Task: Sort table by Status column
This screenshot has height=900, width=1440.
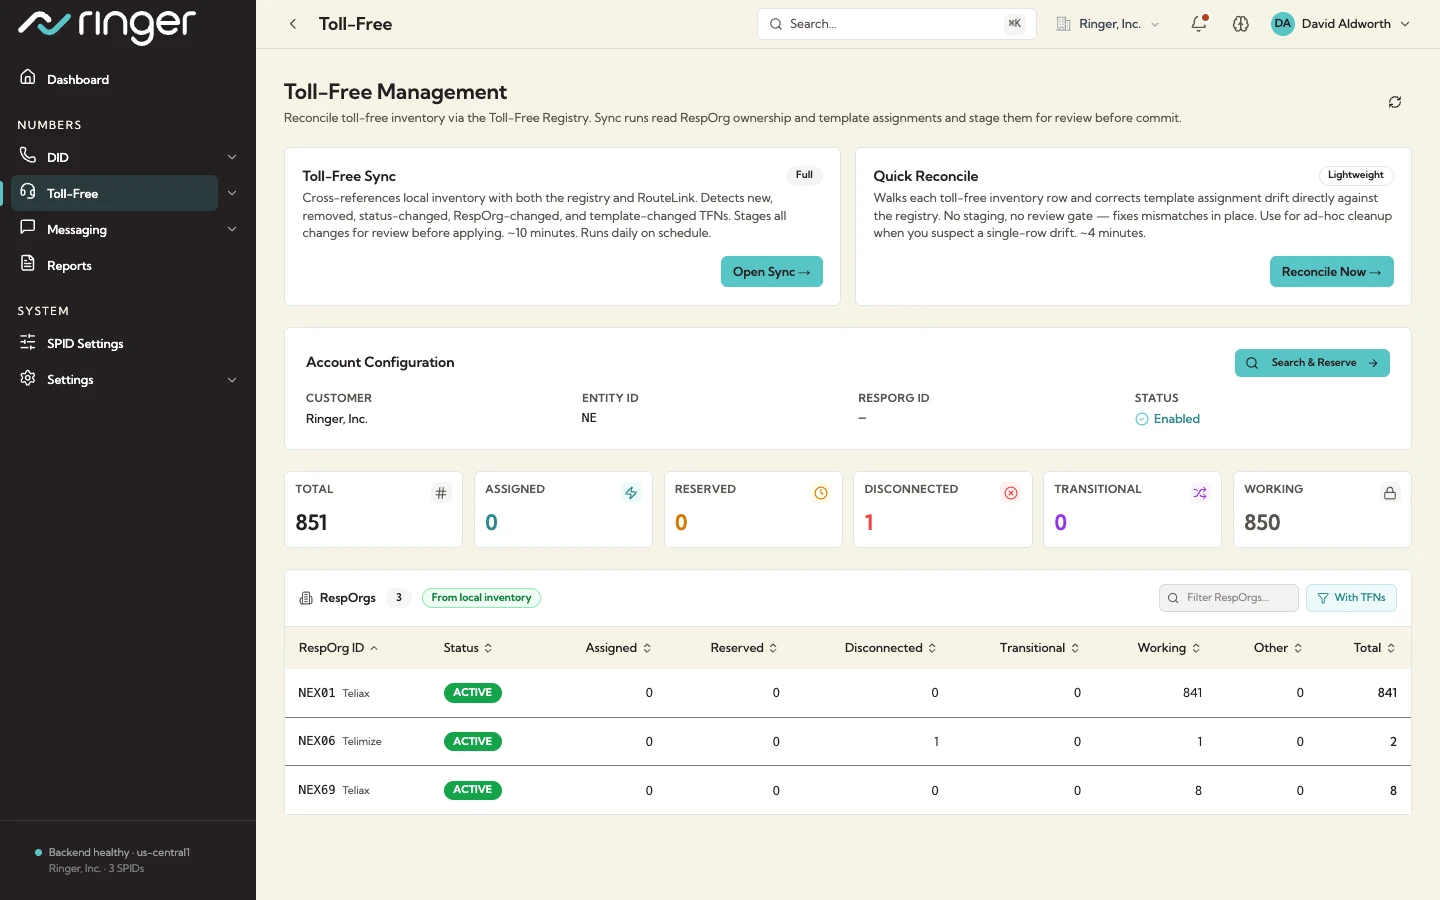Action: [x=468, y=648]
